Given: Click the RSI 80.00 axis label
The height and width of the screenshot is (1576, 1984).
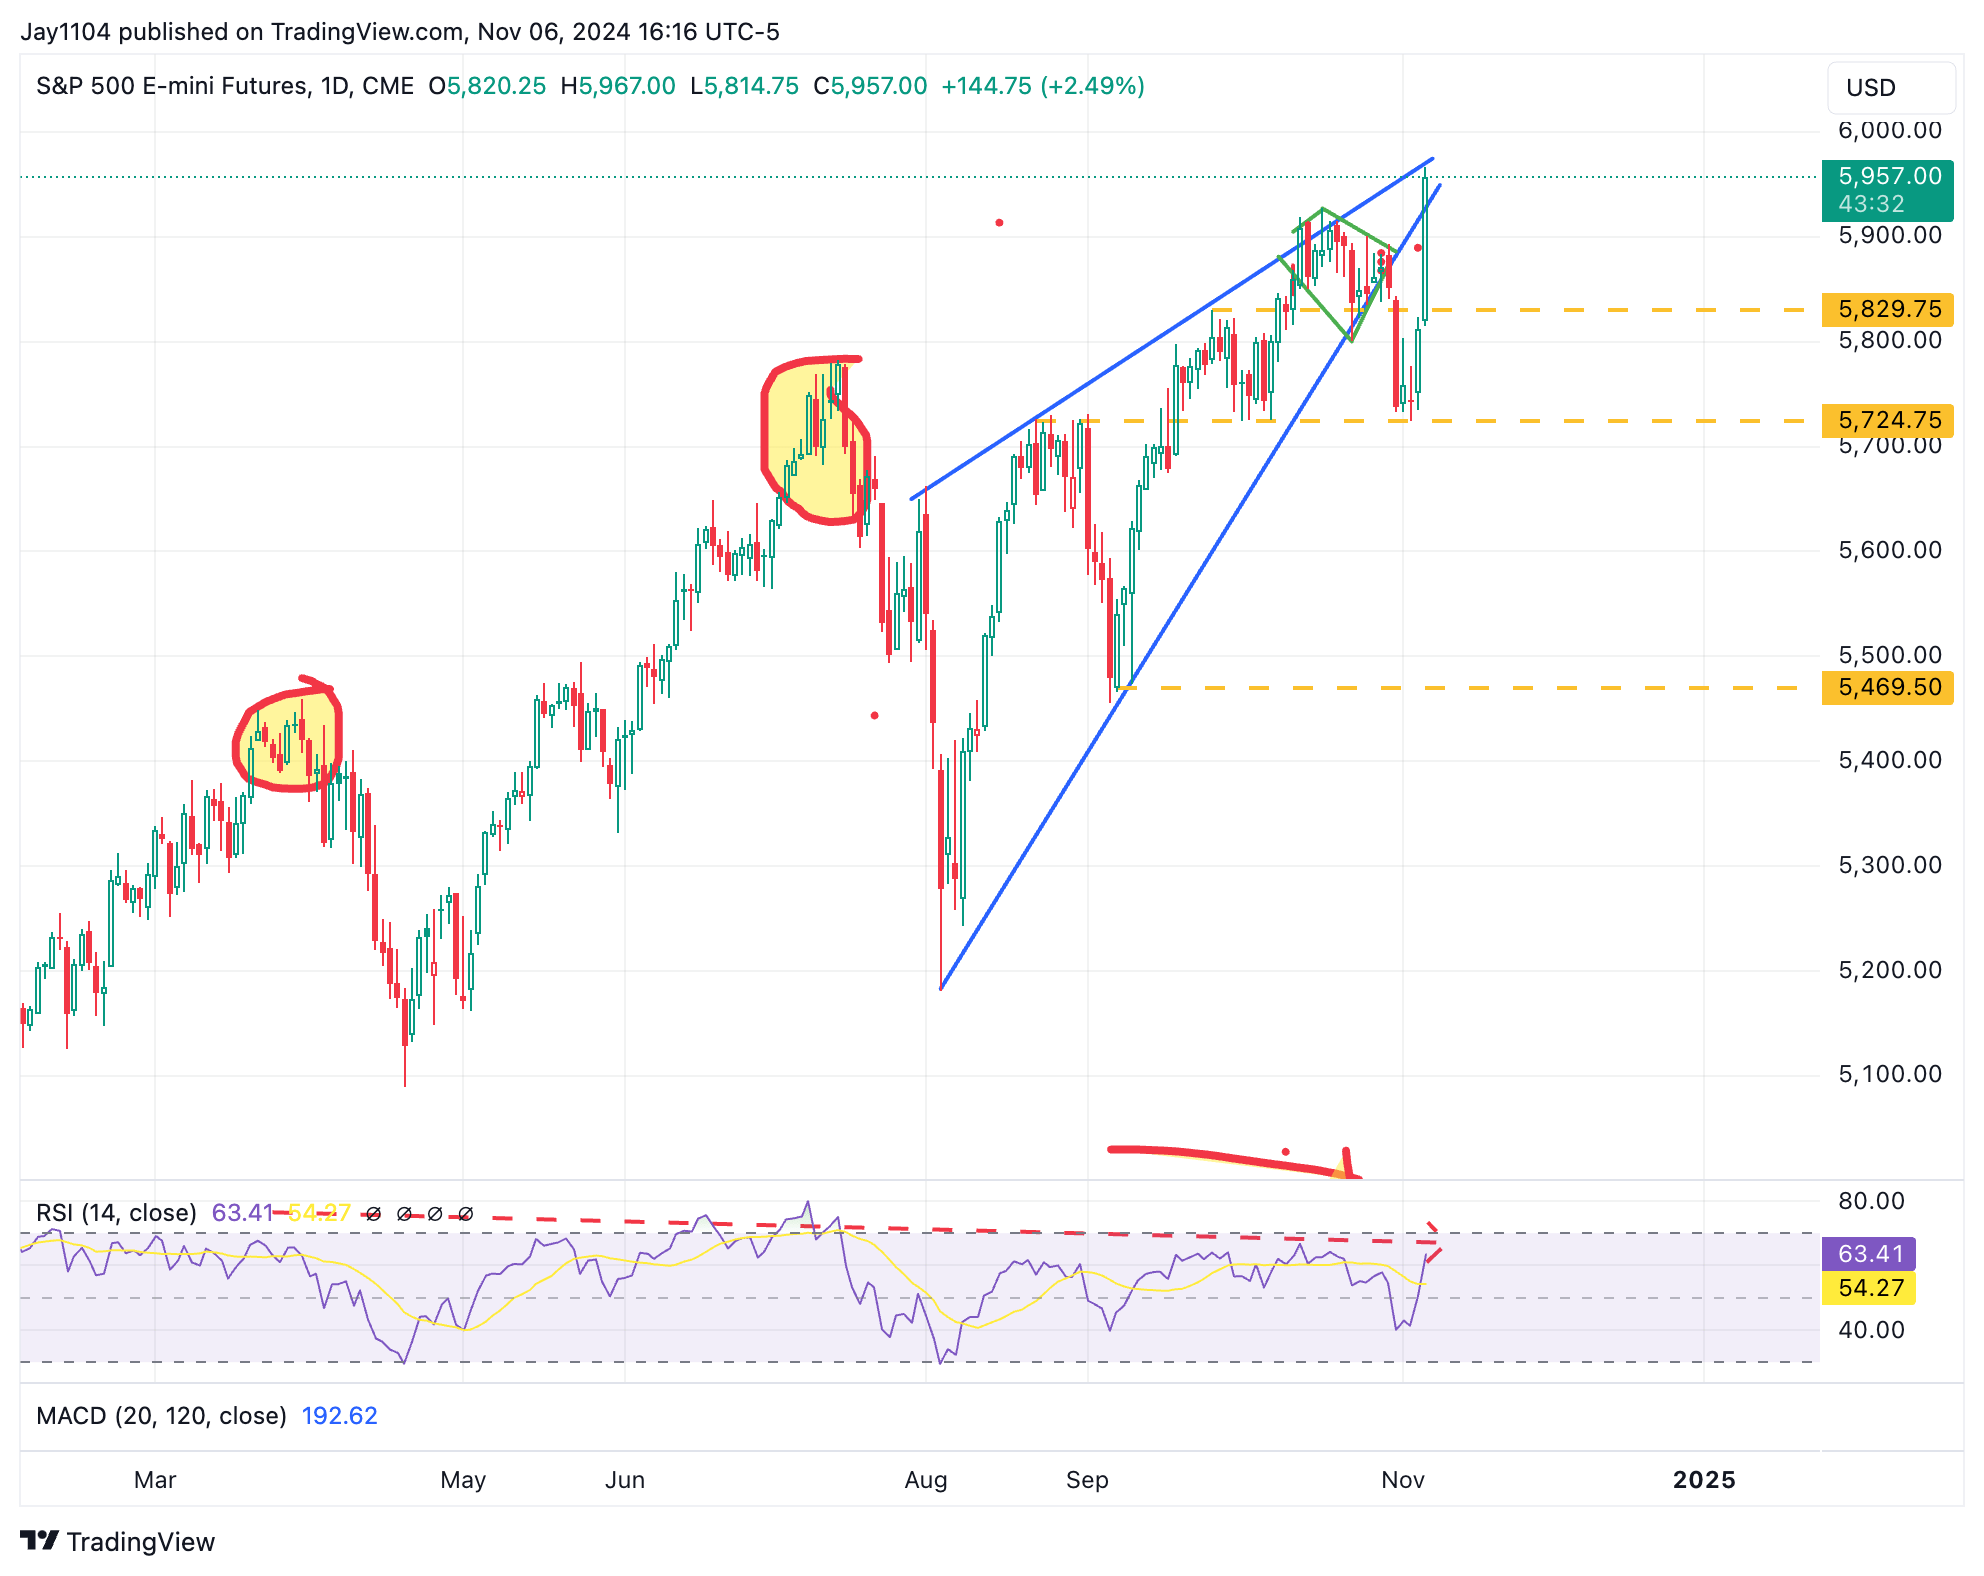Looking at the screenshot, I should (1871, 1201).
